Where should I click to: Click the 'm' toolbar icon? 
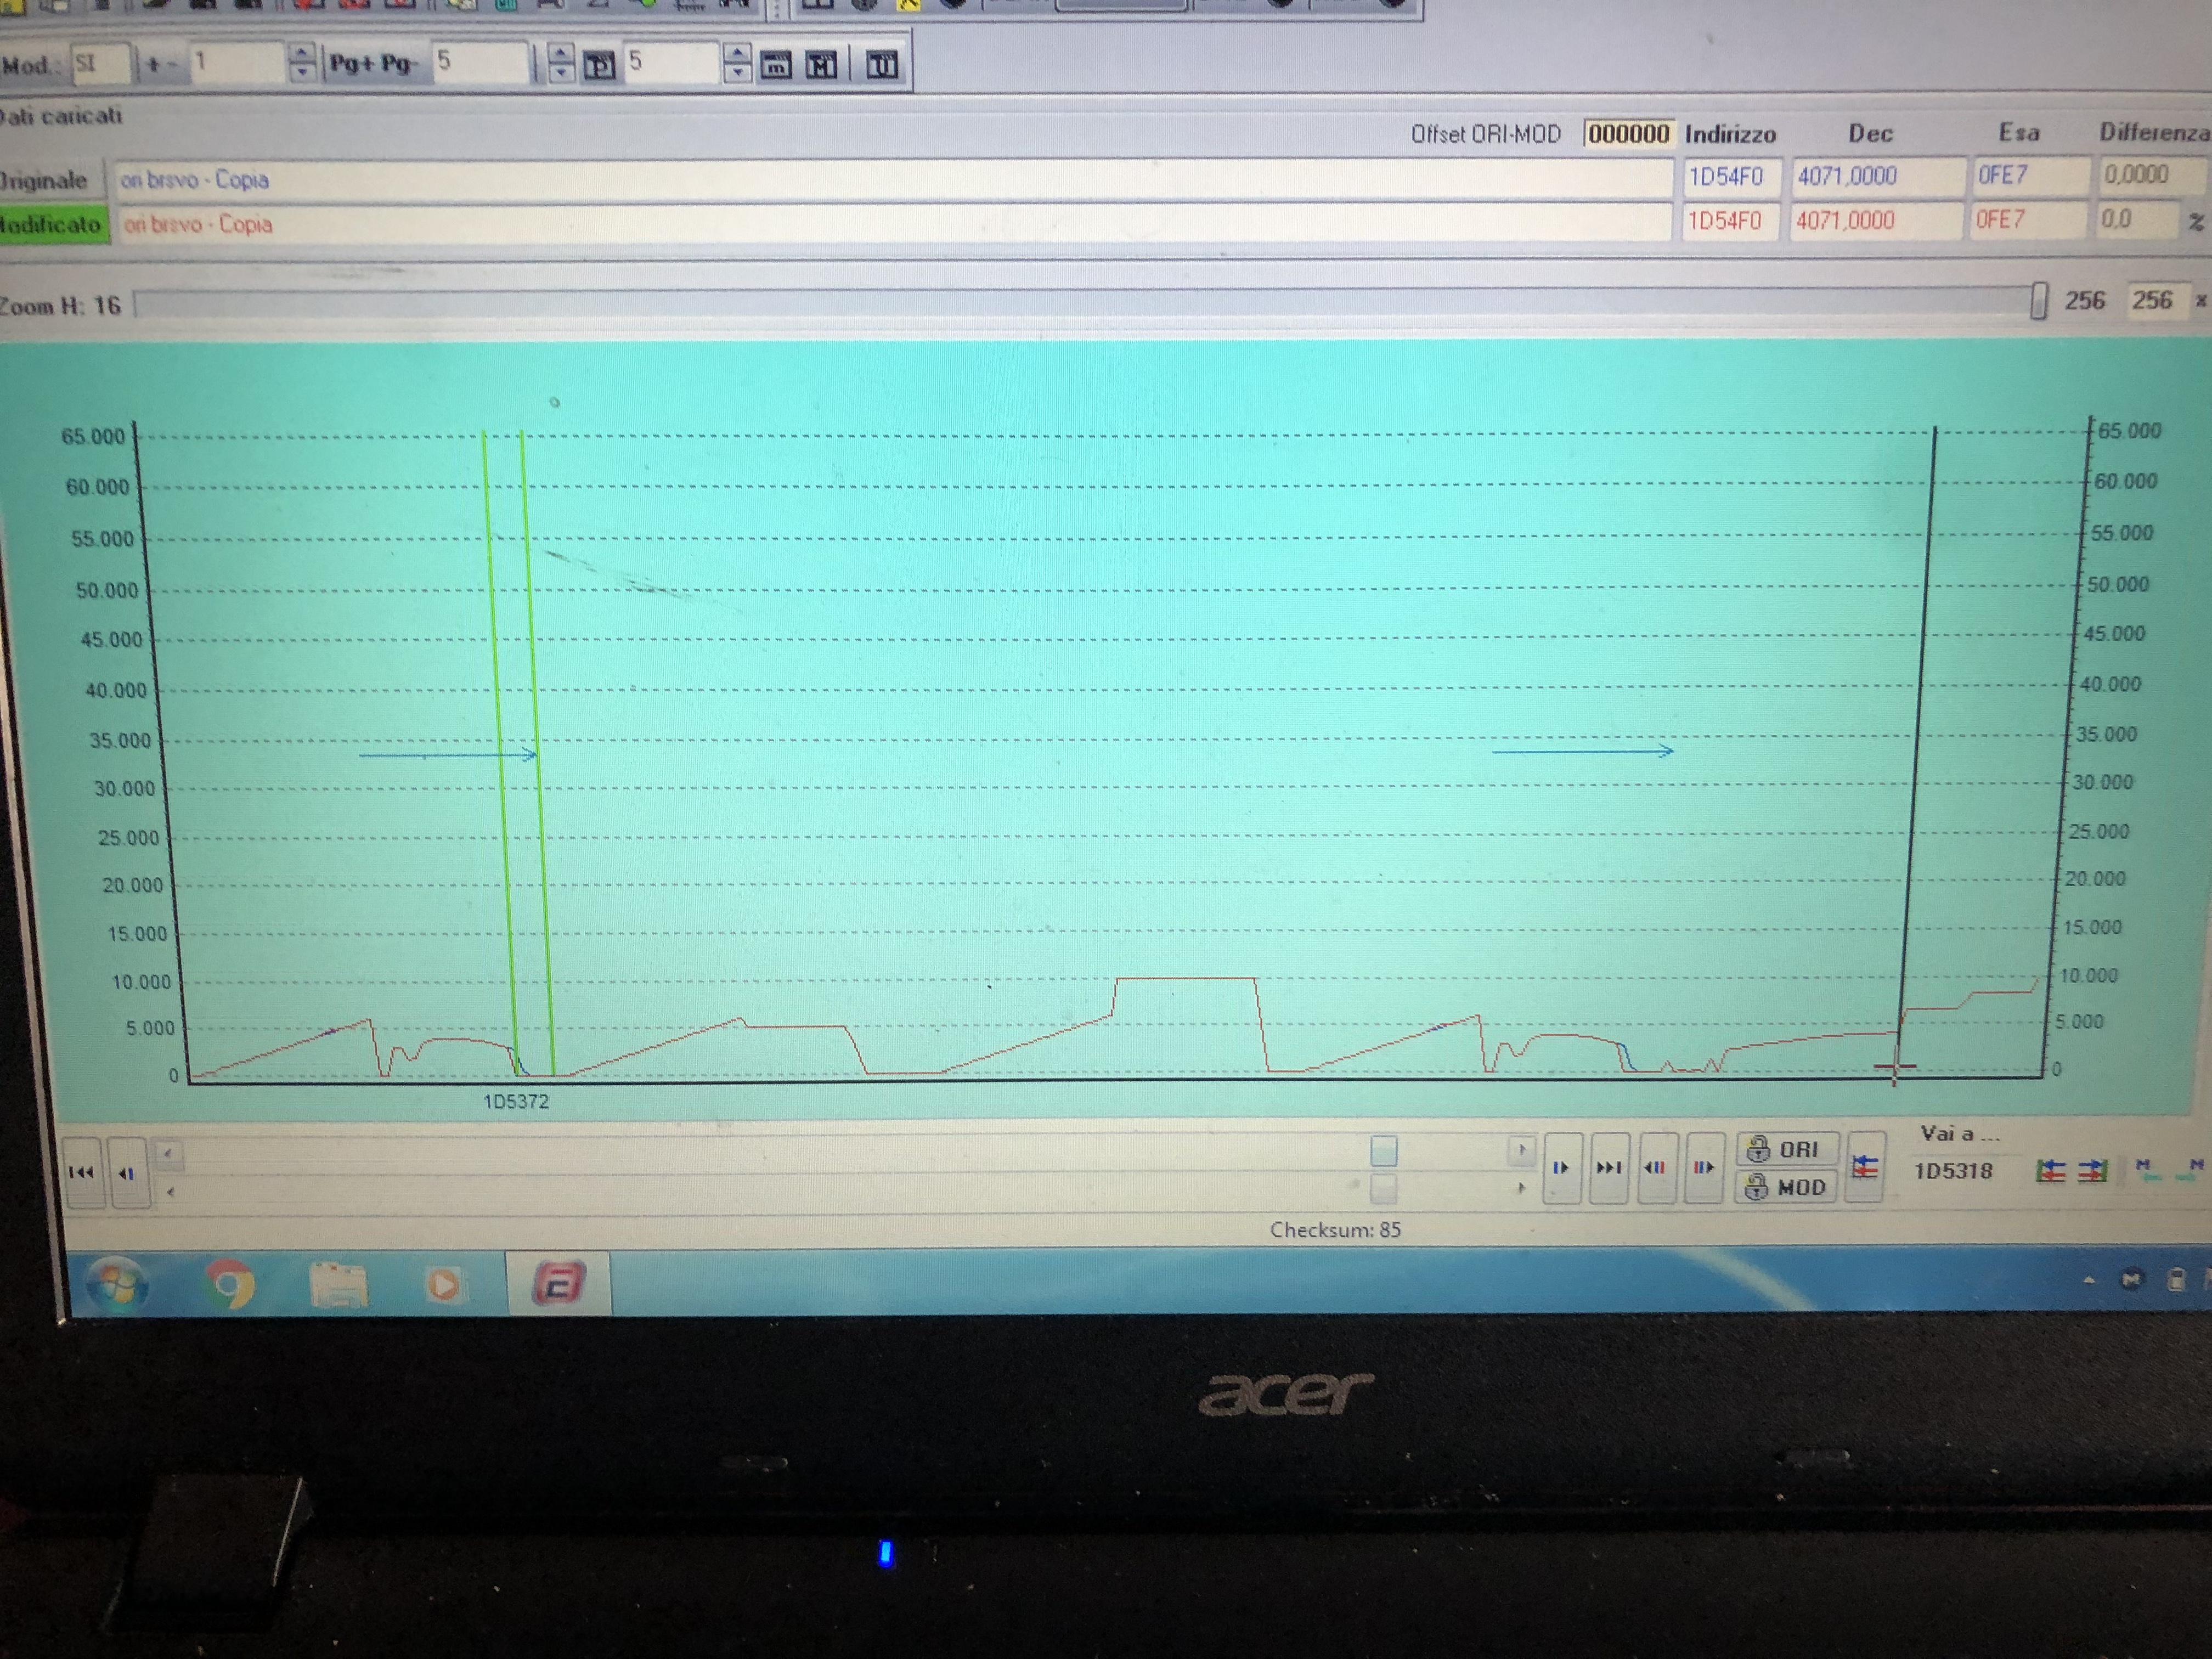click(775, 66)
